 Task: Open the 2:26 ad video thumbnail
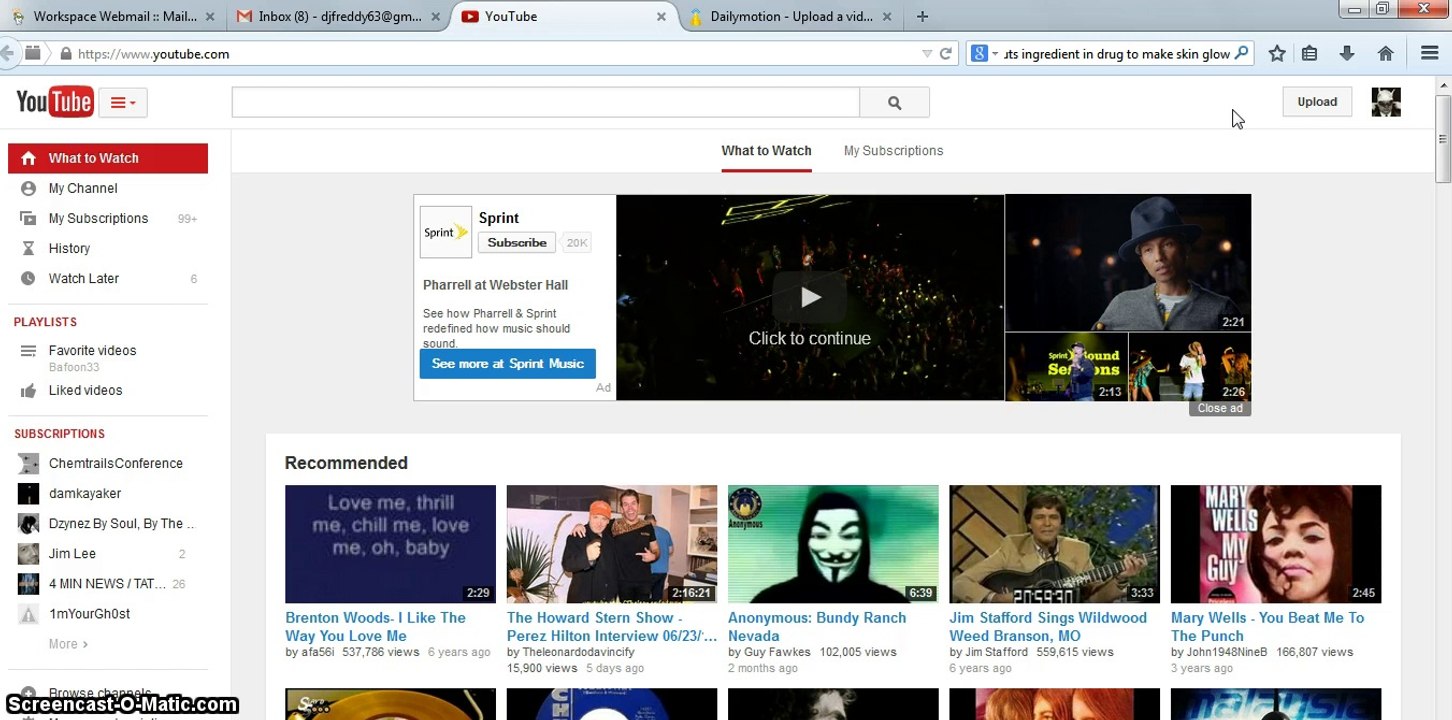pos(1190,367)
